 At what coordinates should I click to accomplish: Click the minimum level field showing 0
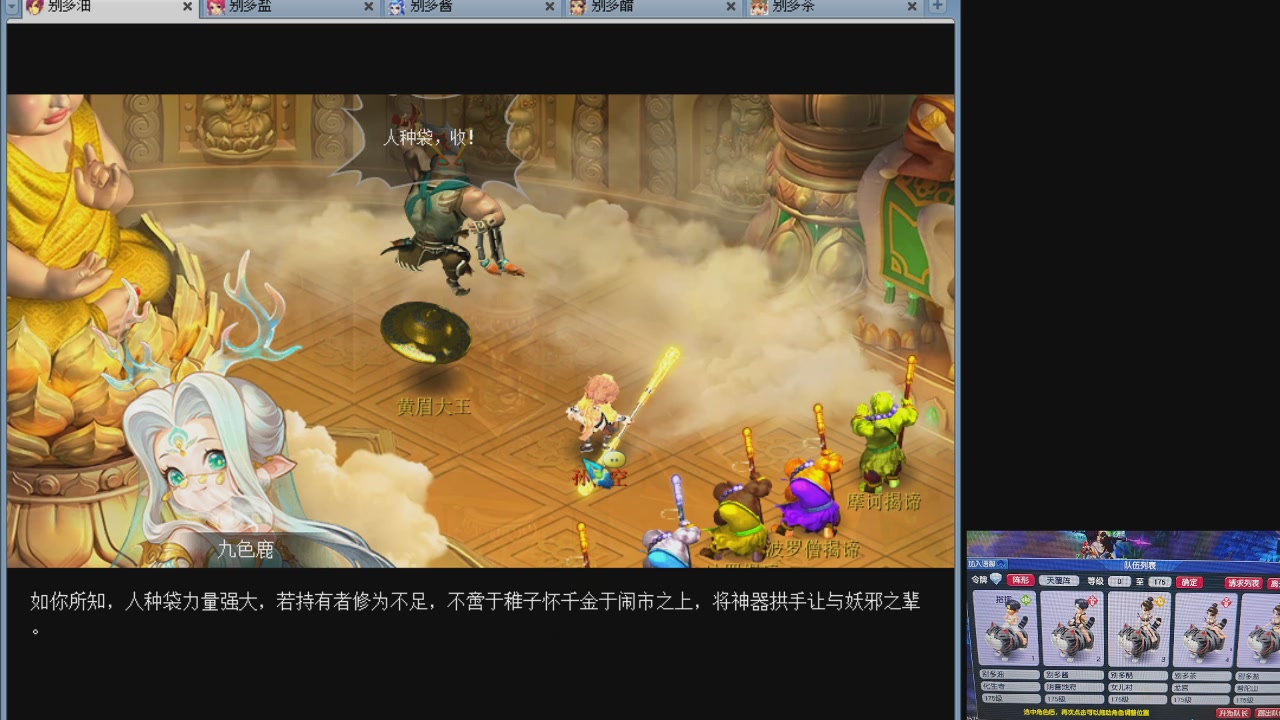(x=1120, y=581)
